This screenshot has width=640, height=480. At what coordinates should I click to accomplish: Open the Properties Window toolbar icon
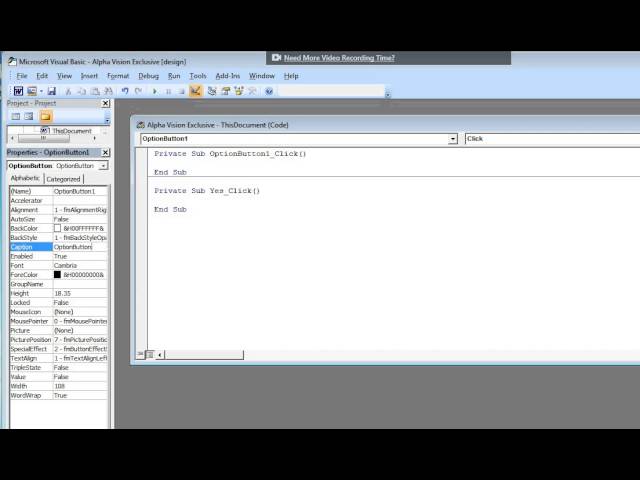[225, 91]
